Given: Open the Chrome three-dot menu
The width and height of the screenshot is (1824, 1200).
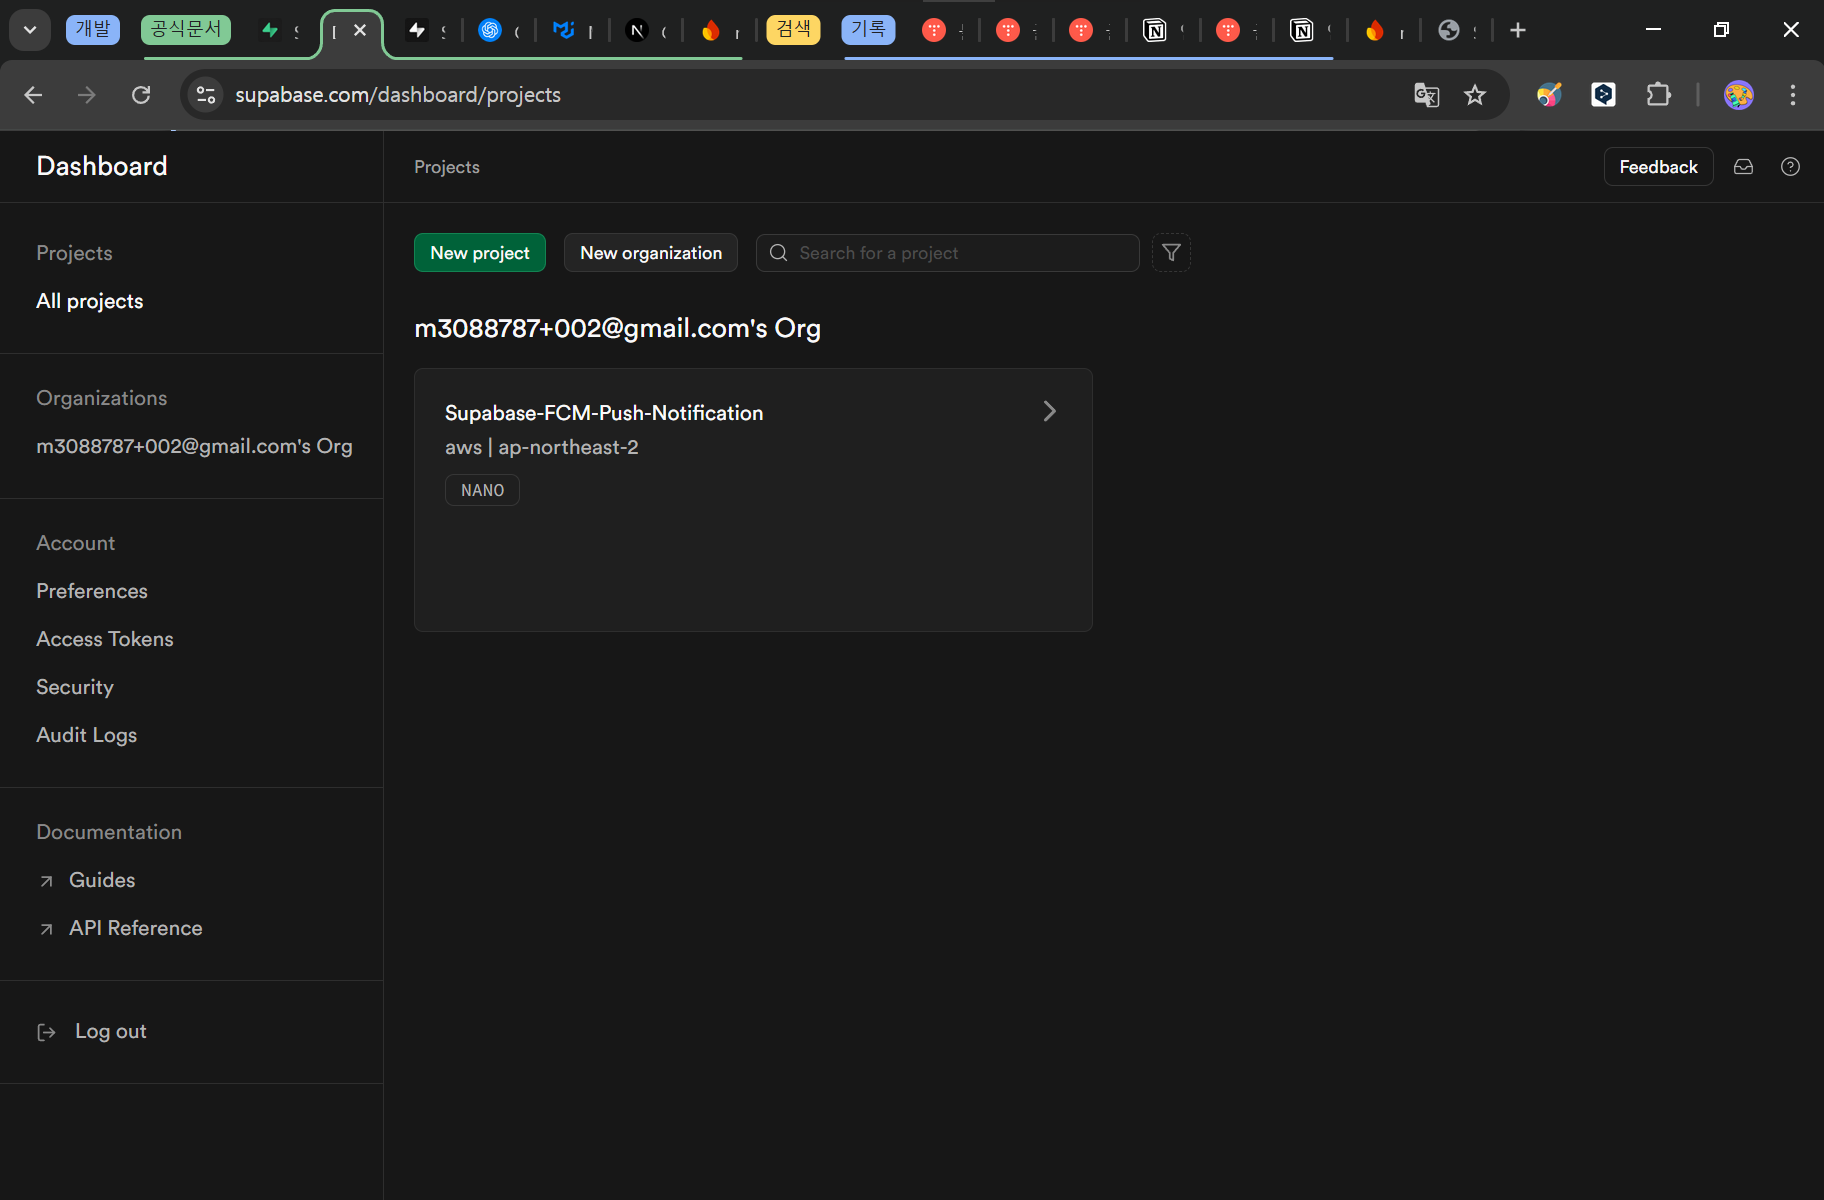Looking at the screenshot, I should [1793, 95].
